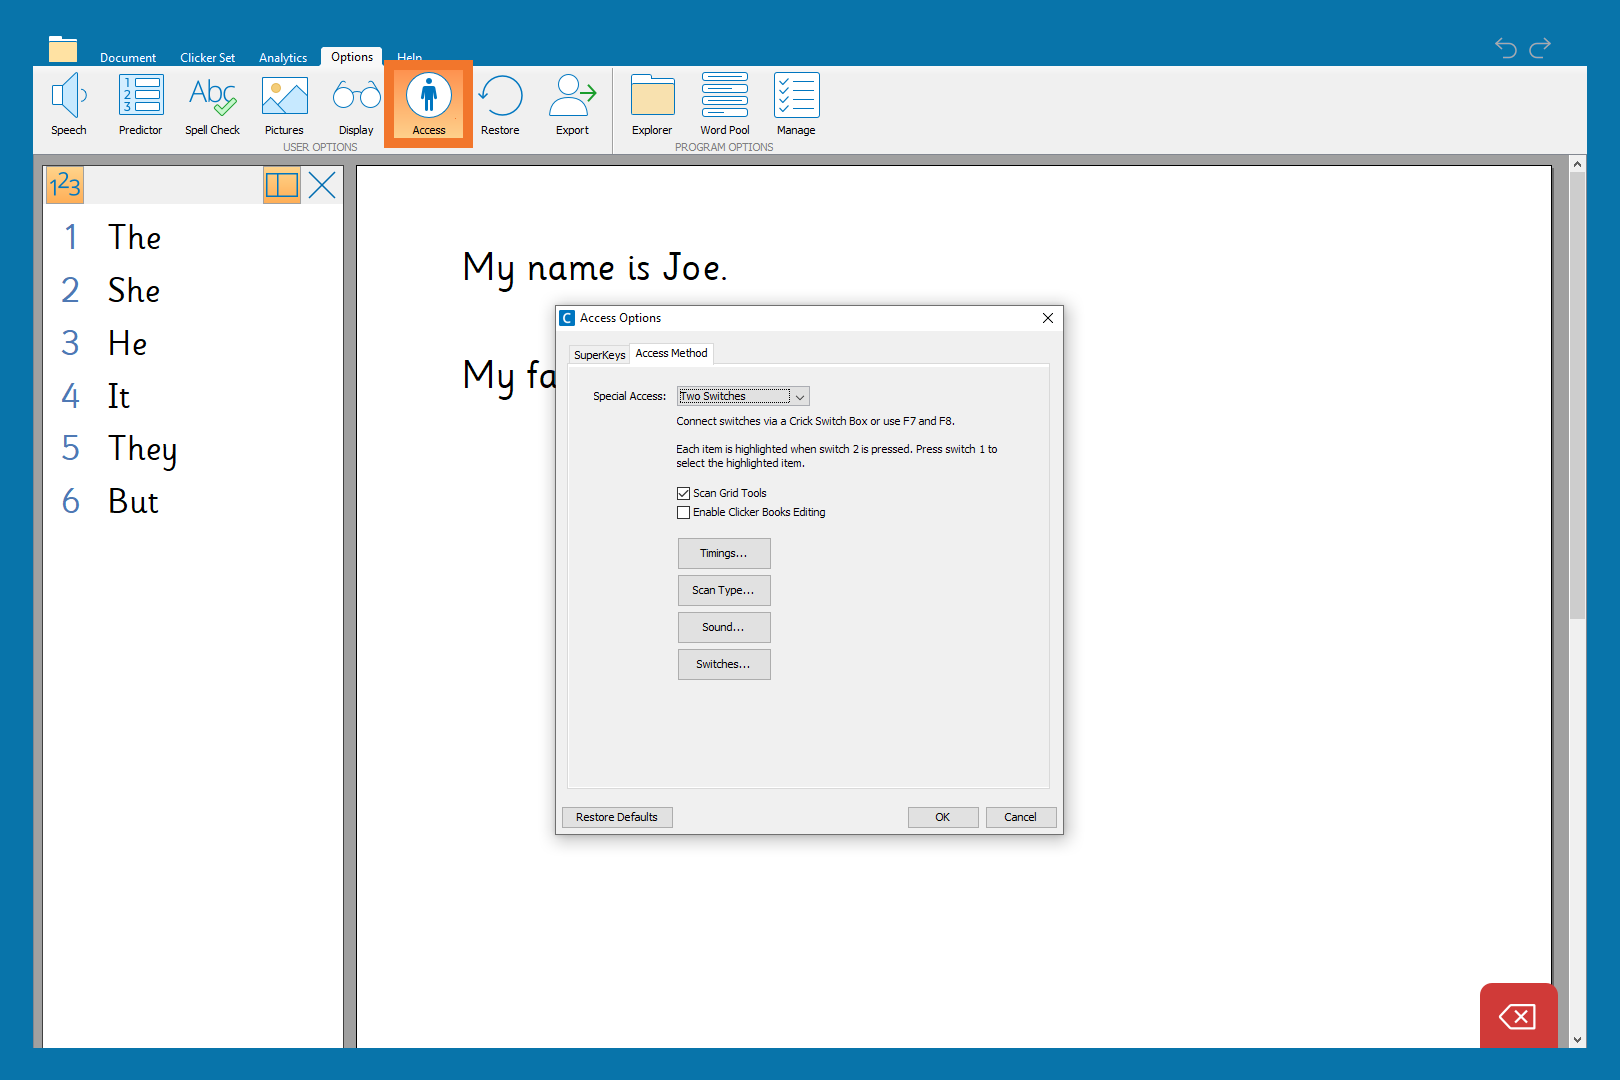Open the Pictures options

pos(284,104)
